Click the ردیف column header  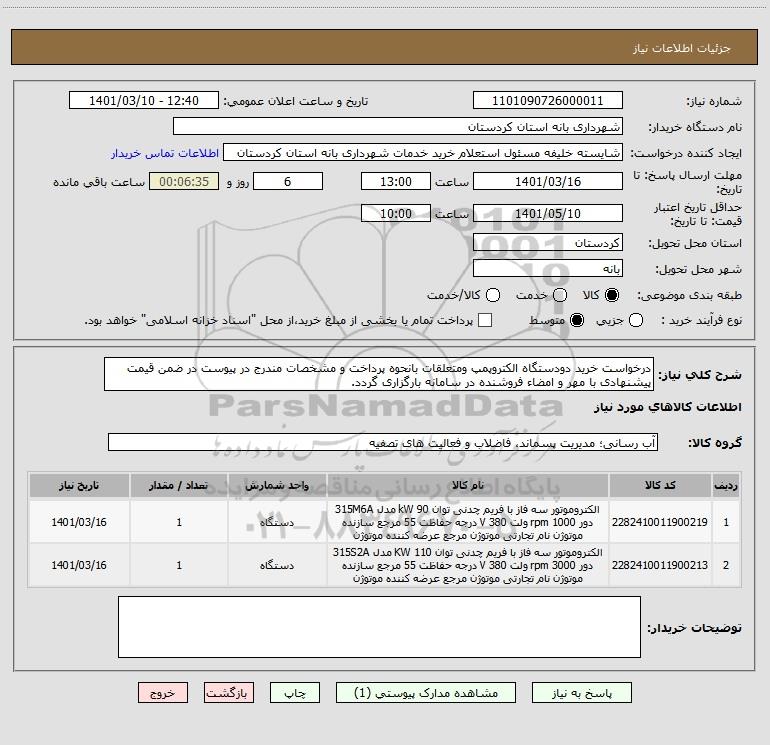tap(726, 486)
